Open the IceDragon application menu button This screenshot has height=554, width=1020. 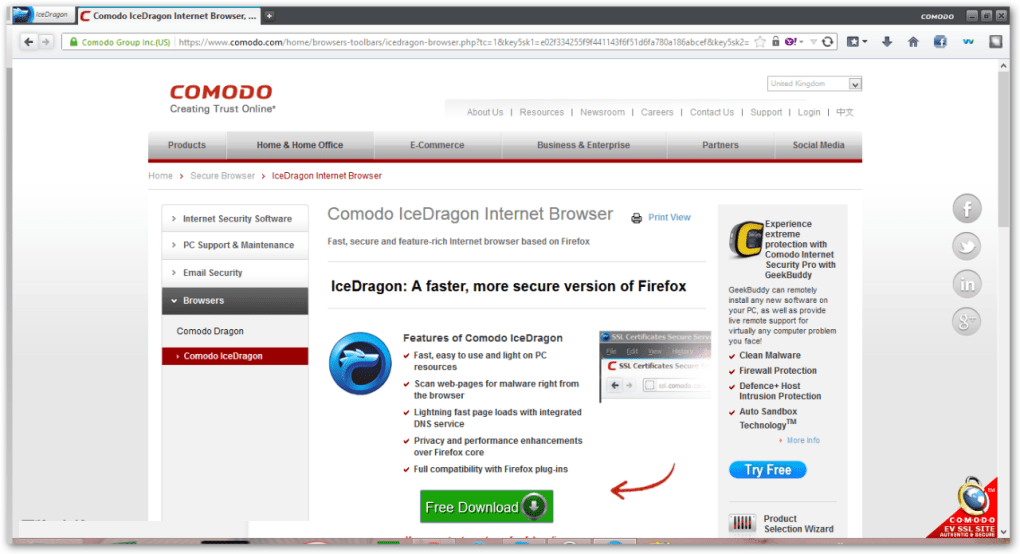[42, 14]
